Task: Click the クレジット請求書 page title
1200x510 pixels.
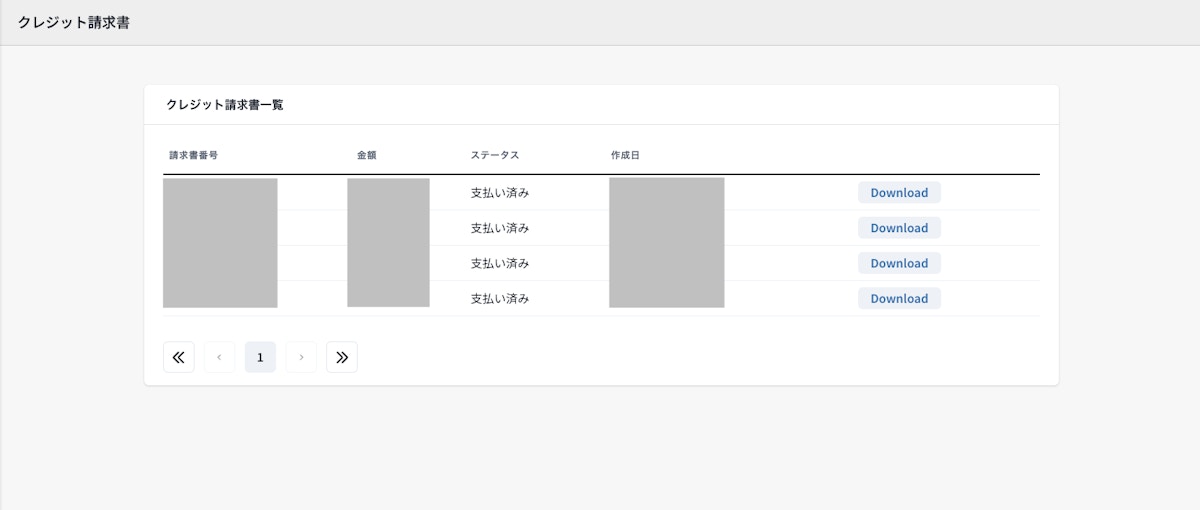Action: point(74,23)
